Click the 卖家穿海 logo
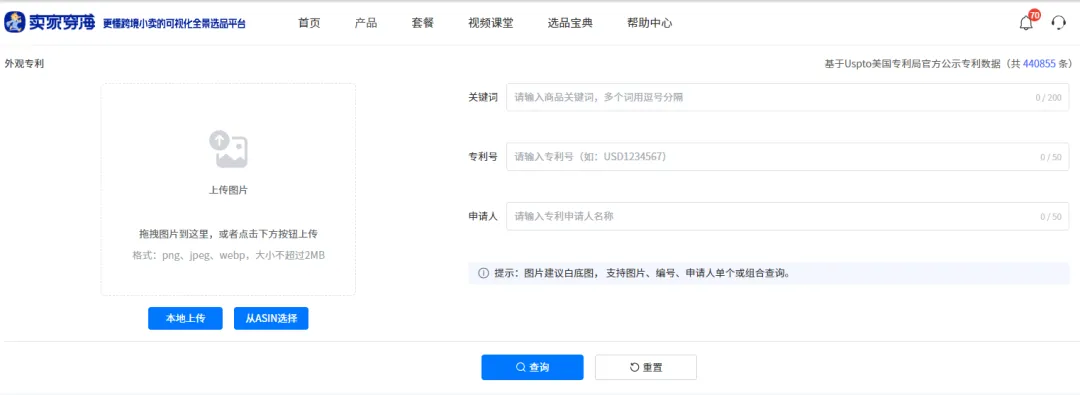 click(x=50, y=22)
